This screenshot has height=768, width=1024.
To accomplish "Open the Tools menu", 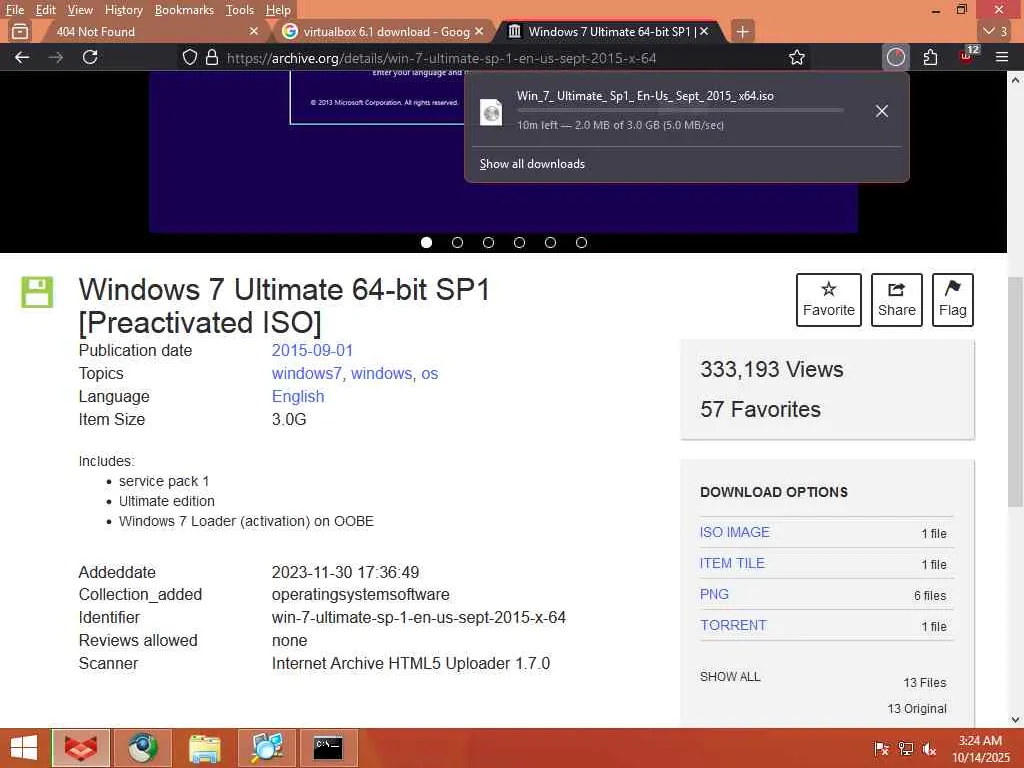I will [x=240, y=10].
